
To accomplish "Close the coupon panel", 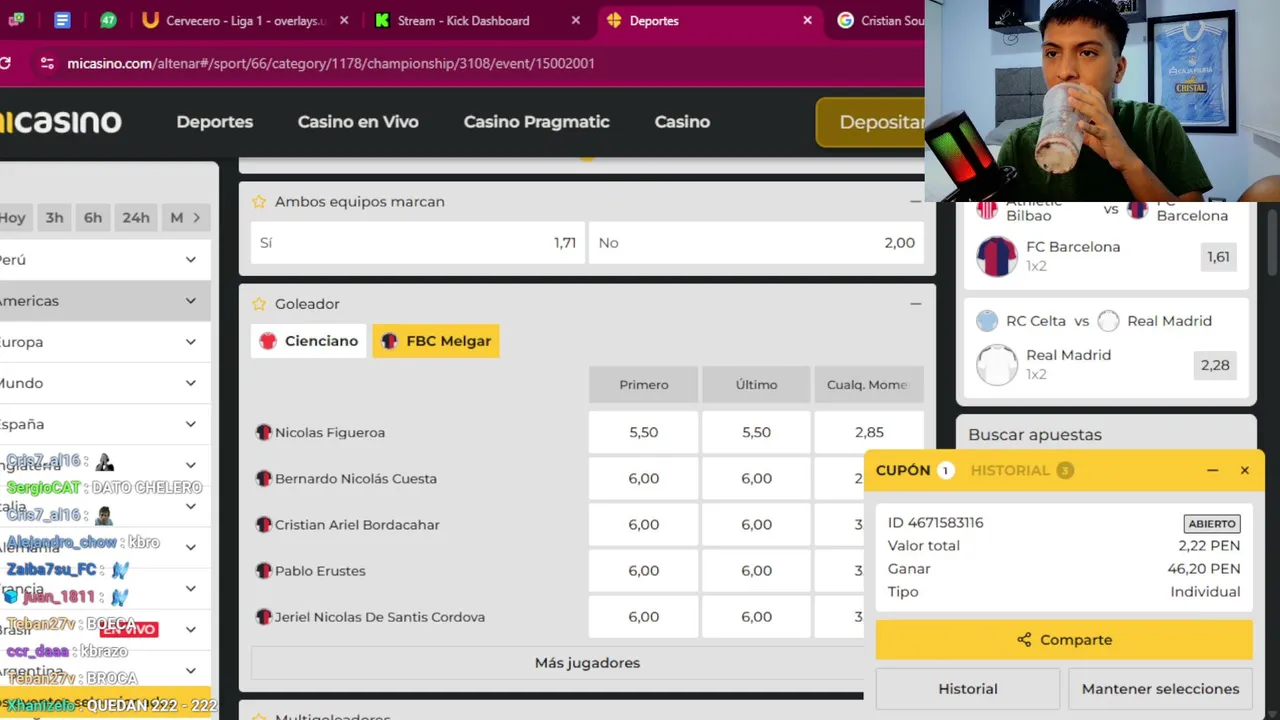I will tap(1244, 470).
